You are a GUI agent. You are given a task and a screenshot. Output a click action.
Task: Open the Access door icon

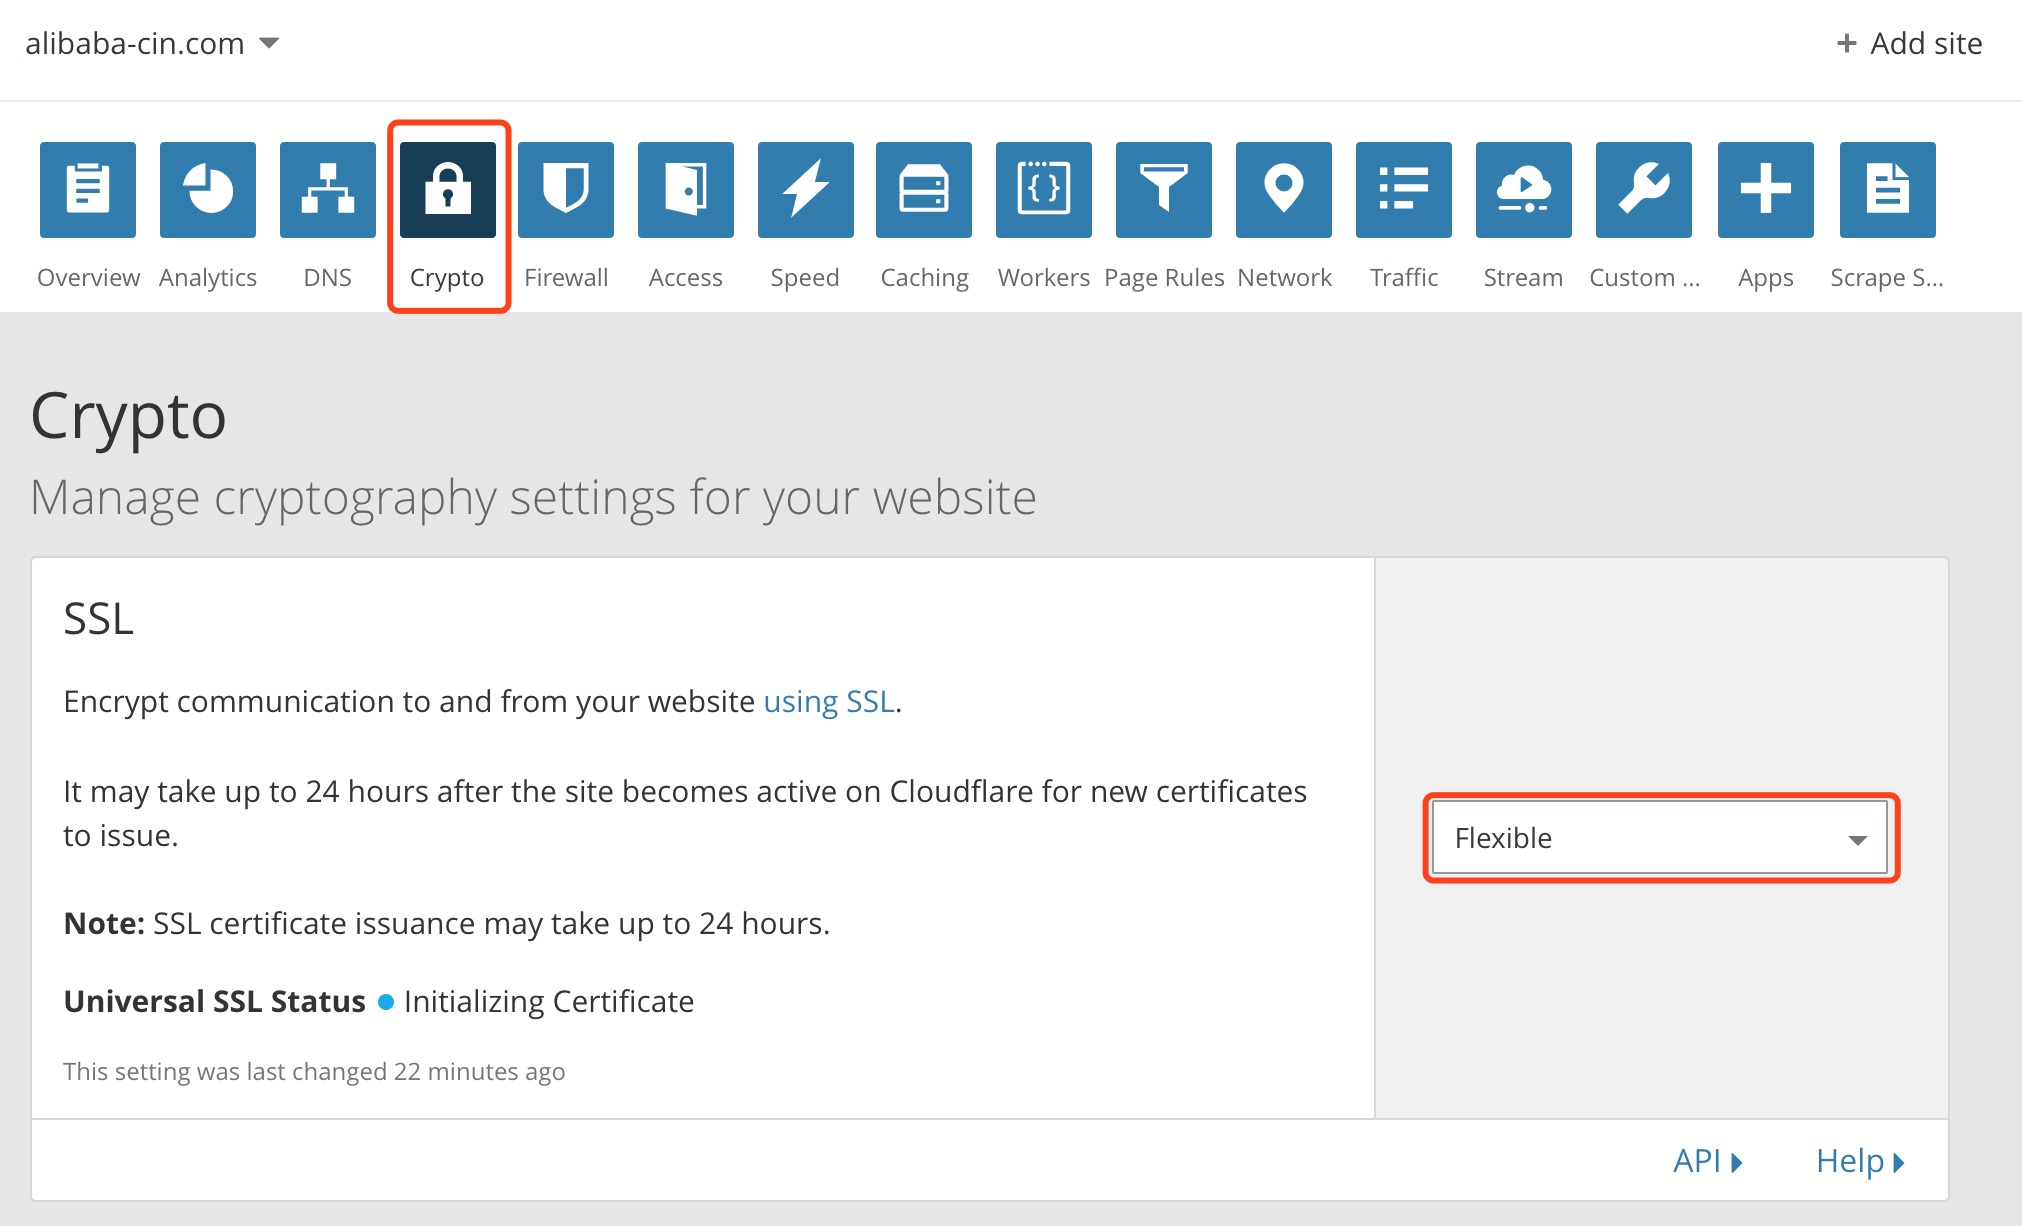685,189
